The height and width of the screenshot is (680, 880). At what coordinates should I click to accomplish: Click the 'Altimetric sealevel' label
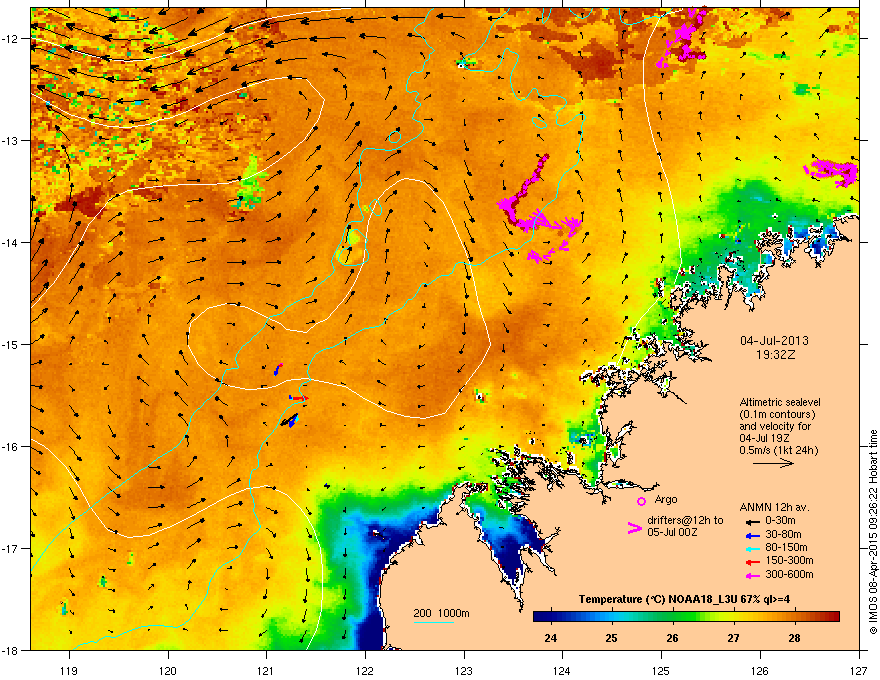pyautogui.click(x=780, y=402)
